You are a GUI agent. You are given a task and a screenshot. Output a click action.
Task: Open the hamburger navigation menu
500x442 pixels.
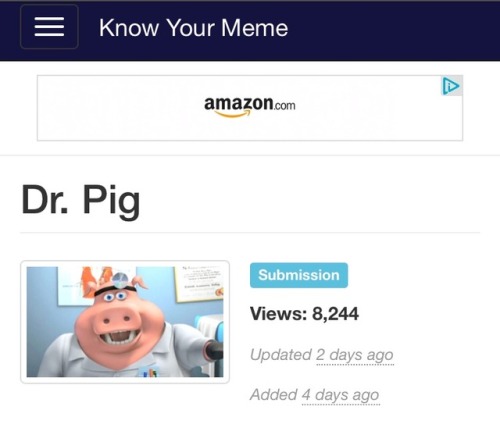click(49, 27)
